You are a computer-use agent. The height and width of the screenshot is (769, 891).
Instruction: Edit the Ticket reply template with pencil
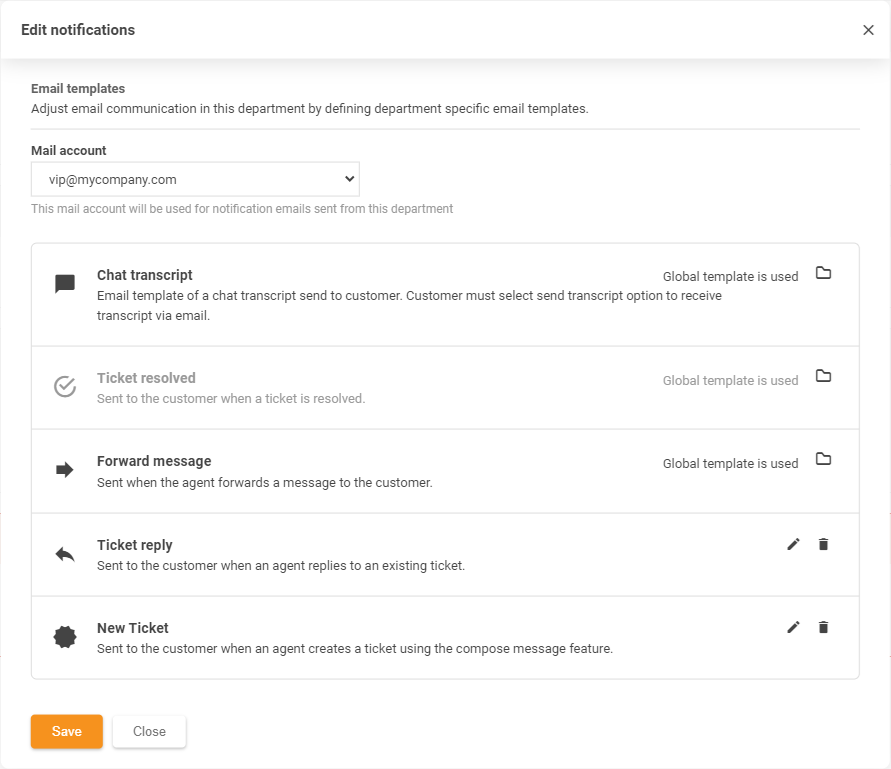click(793, 544)
